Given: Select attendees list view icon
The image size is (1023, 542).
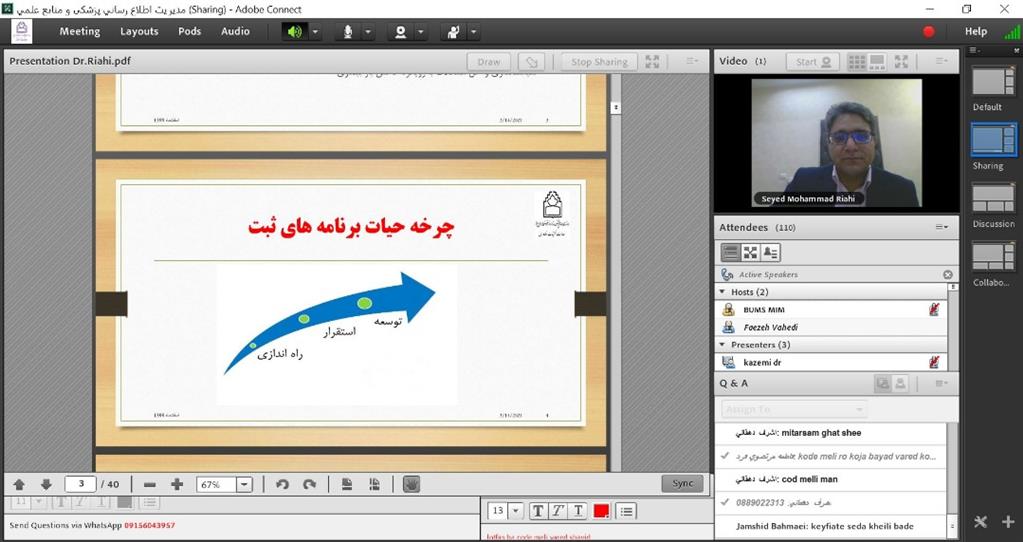Looking at the screenshot, I should pos(731,252).
